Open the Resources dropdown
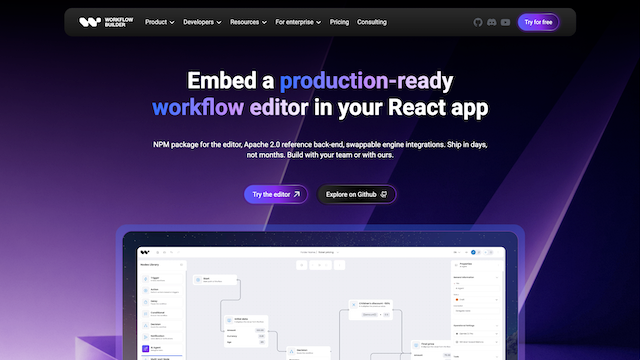 click(248, 22)
